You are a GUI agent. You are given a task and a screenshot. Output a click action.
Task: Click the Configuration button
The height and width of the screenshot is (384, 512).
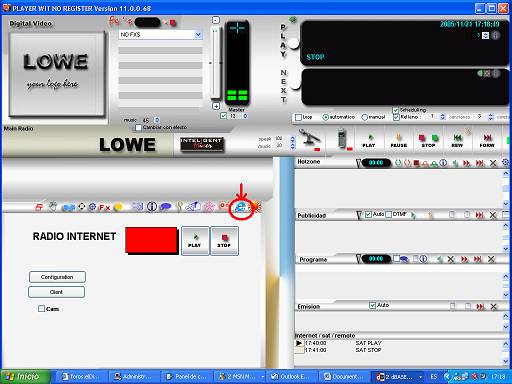point(57,277)
